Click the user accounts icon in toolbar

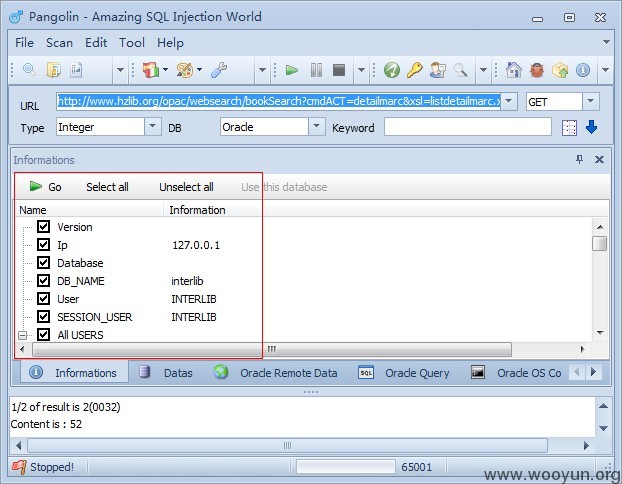438,70
